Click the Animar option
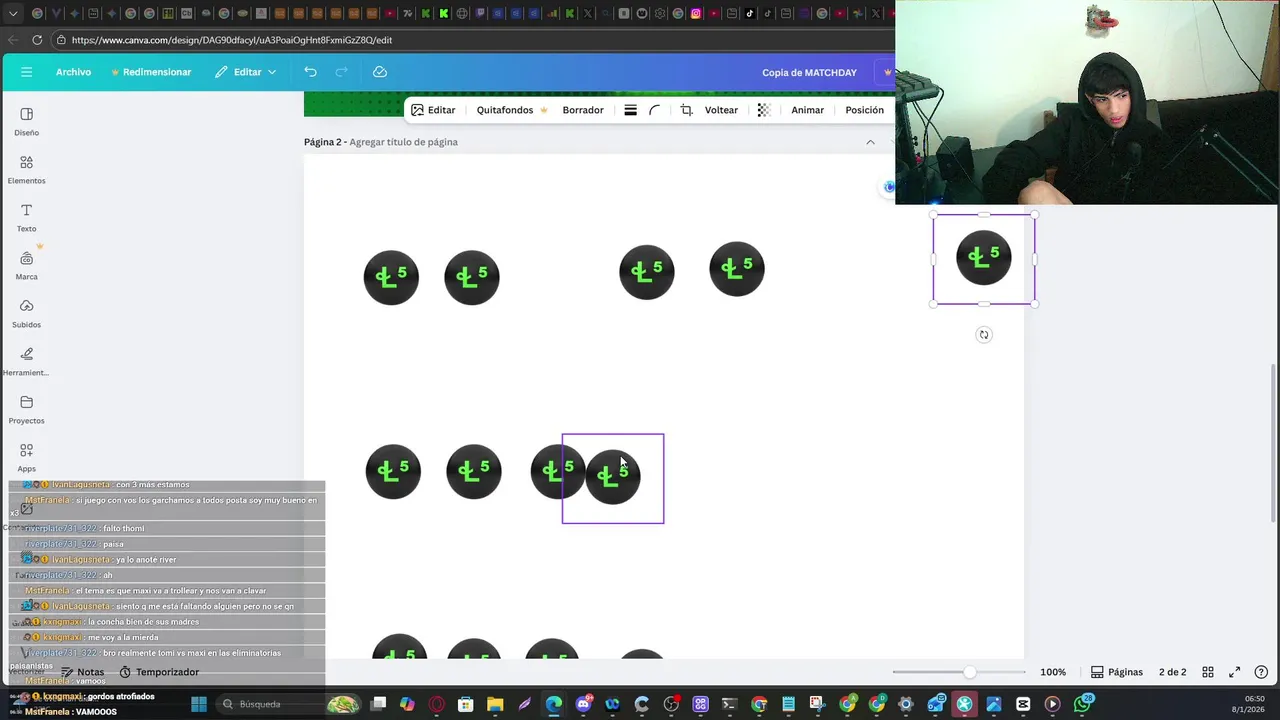The width and height of the screenshot is (1280, 720). point(808,110)
